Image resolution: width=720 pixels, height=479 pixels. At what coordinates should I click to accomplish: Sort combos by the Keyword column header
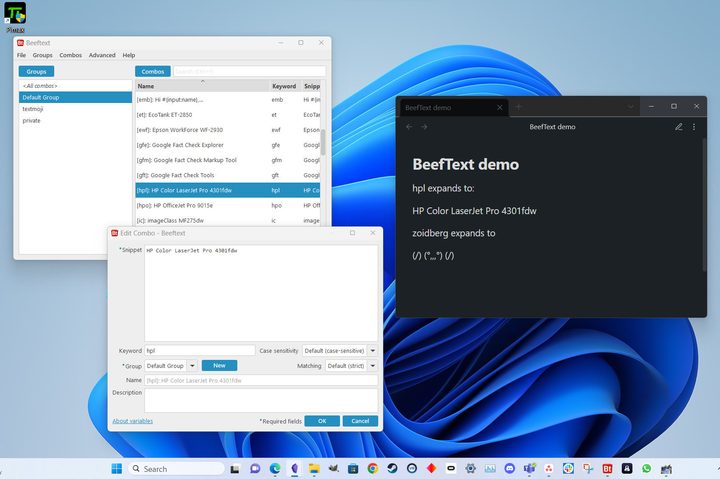(284, 86)
